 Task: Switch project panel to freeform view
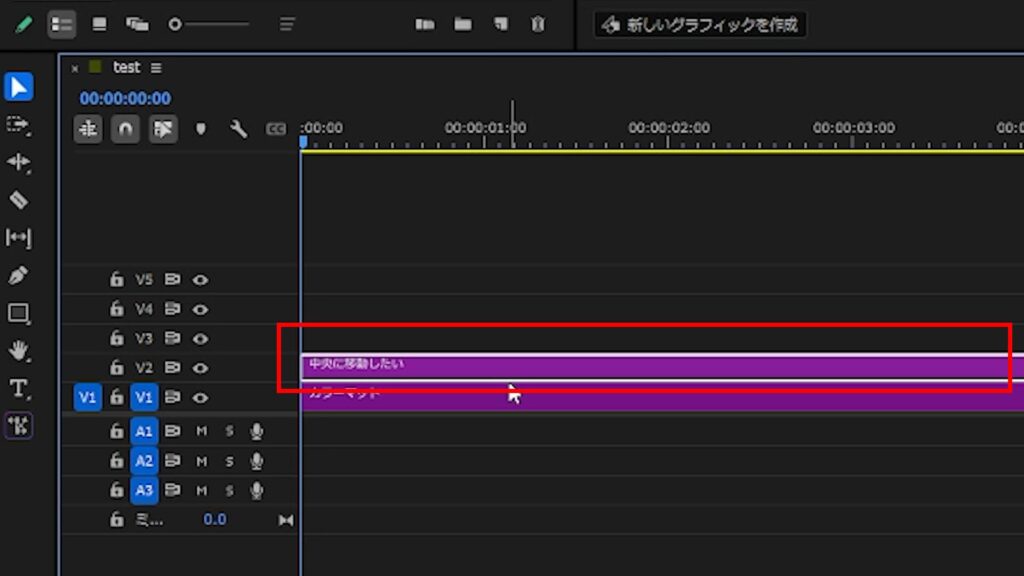137,25
